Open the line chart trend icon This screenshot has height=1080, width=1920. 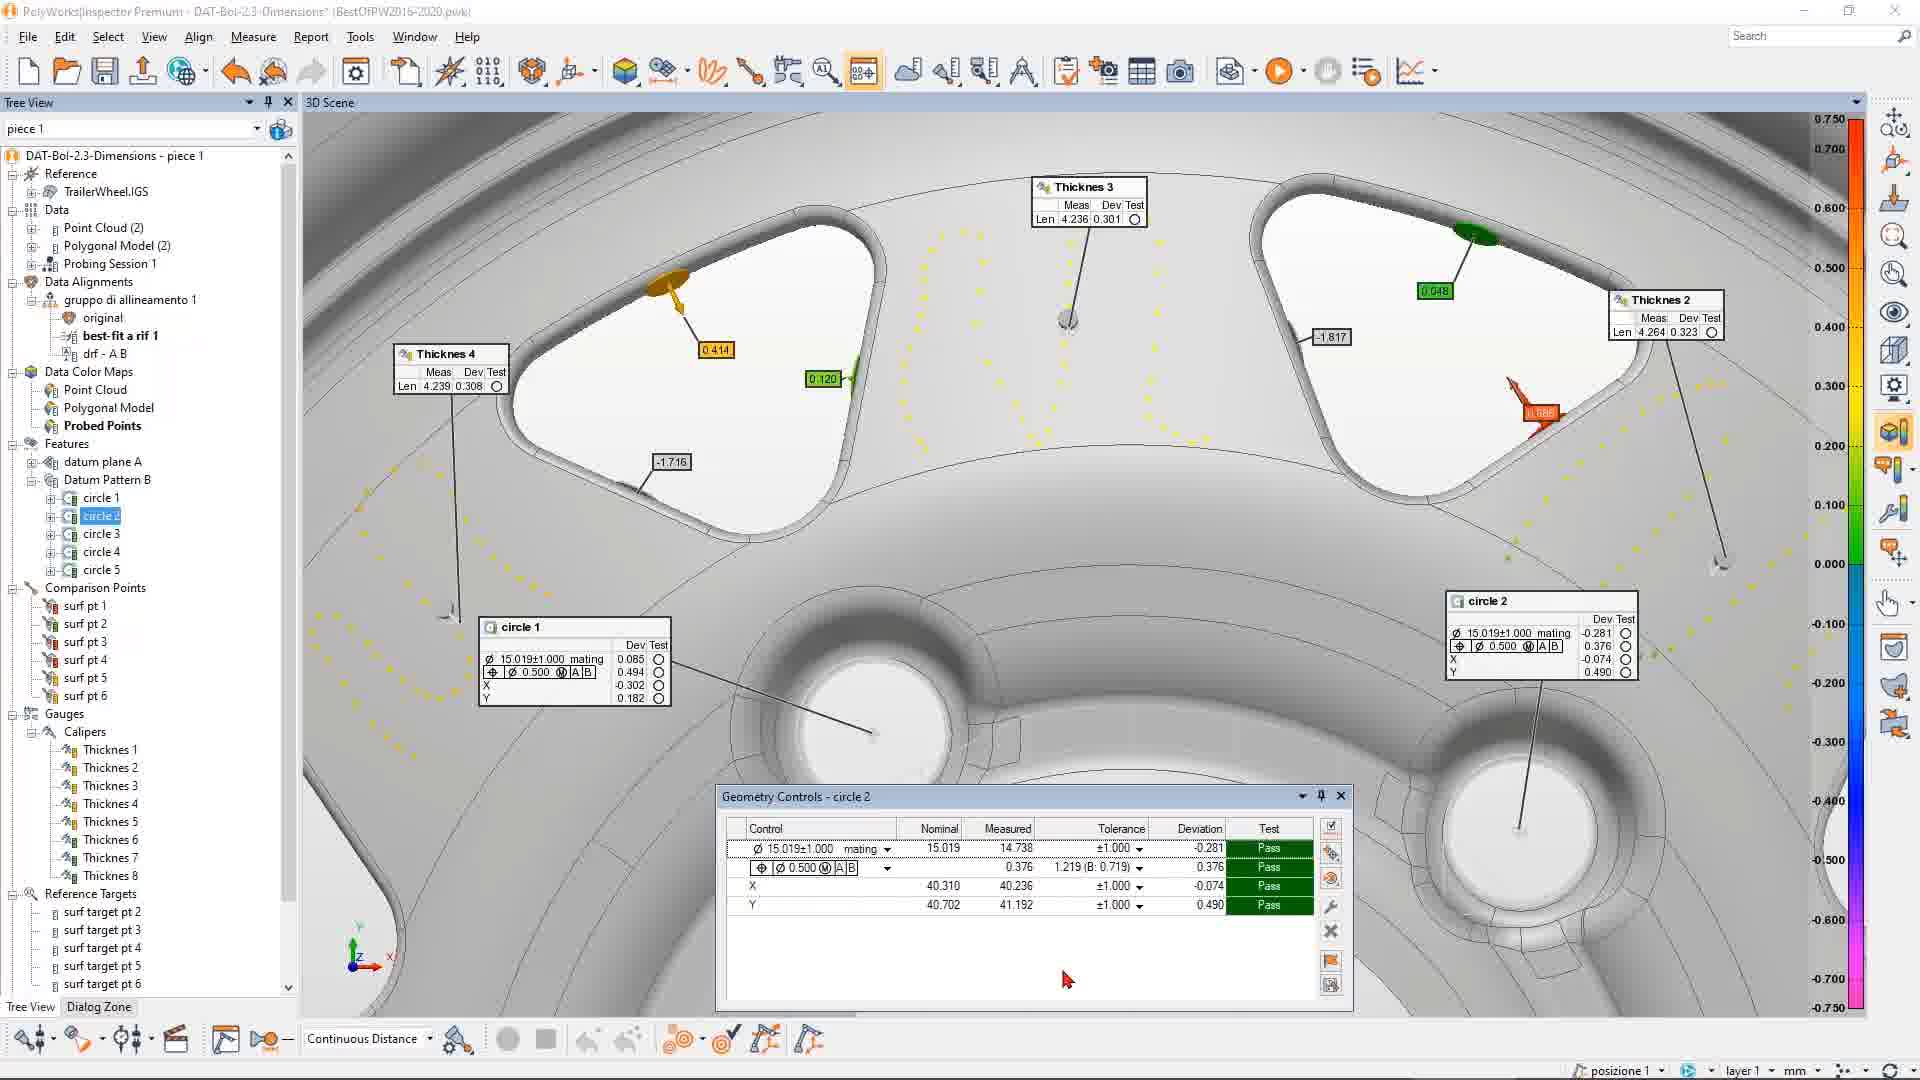pyautogui.click(x=1409, y=71)
